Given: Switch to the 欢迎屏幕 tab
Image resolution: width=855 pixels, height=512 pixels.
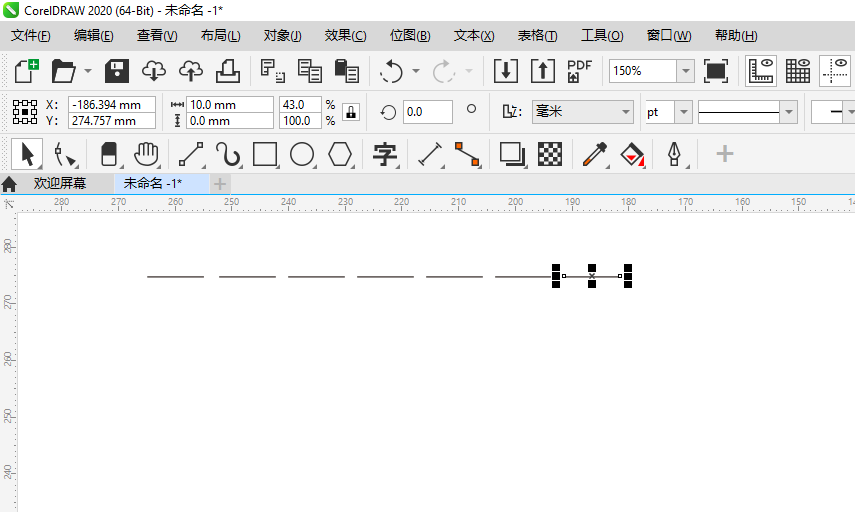Looking at the screenshot, I should pos(60,183).
